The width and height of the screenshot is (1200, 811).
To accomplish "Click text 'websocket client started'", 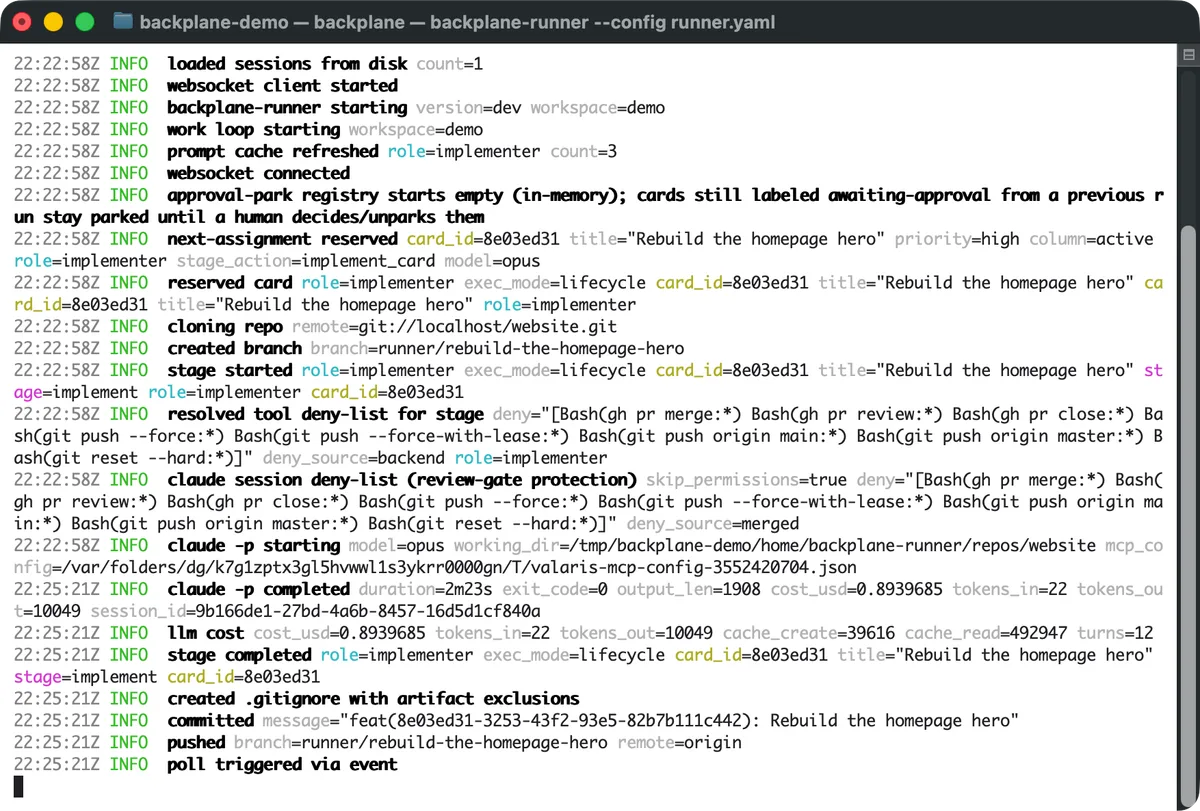I will tap(282, 86).
